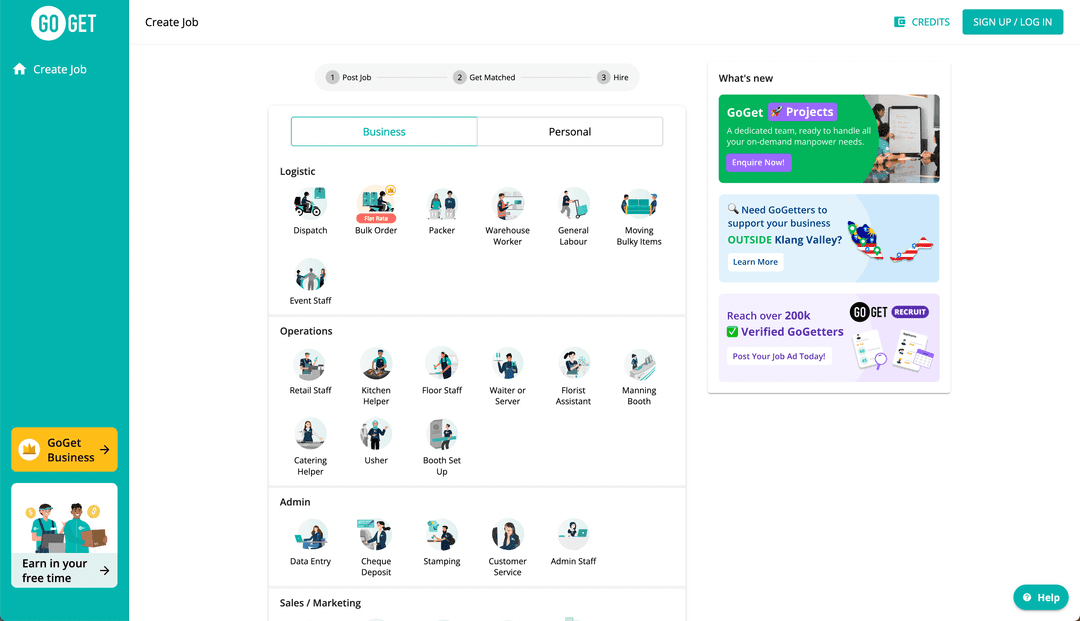Choose the Bulk Order flat rate icon
The image size is (1080, 621).
(x=376, y=204)
